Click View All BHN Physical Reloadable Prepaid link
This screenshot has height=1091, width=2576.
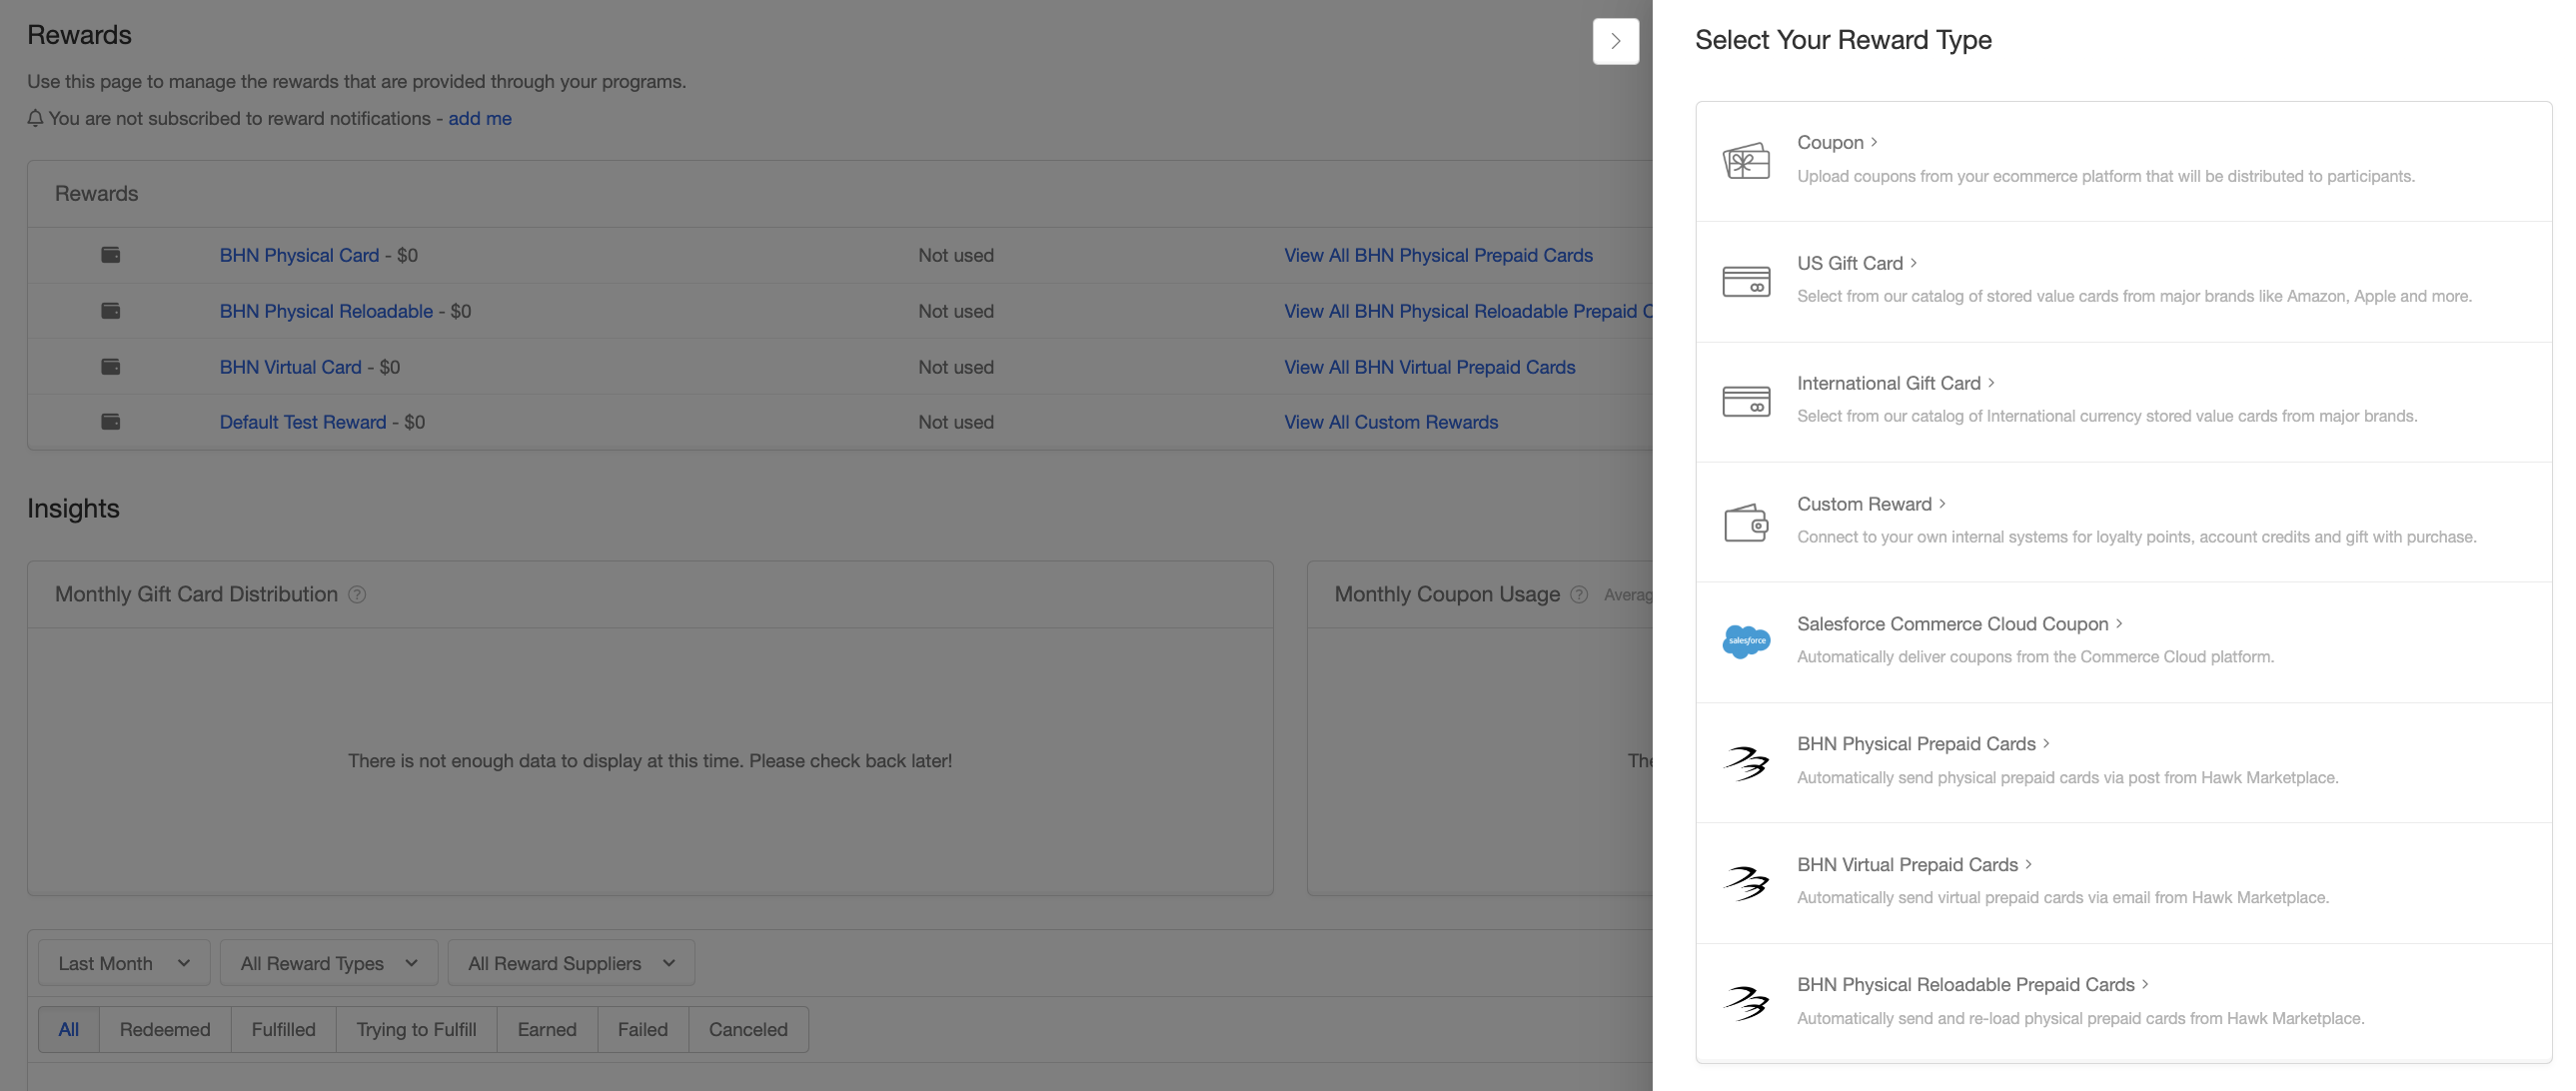1468,311
